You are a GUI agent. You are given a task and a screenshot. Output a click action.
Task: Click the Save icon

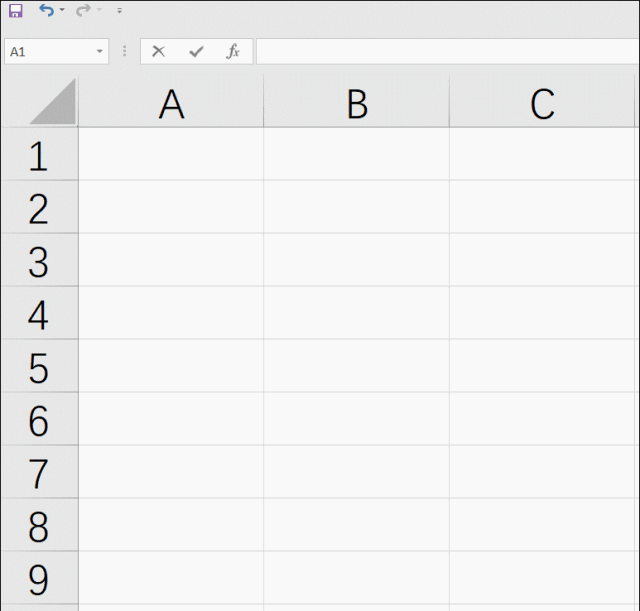pyautogui.click(x=15, y=11)
